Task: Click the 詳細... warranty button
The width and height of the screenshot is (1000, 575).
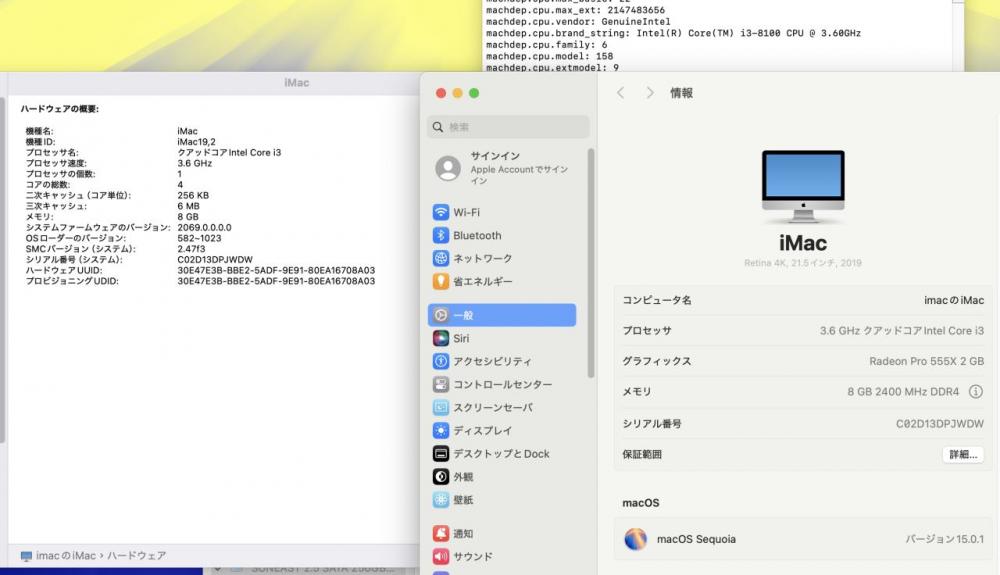Action: click(x=963, y=455)
